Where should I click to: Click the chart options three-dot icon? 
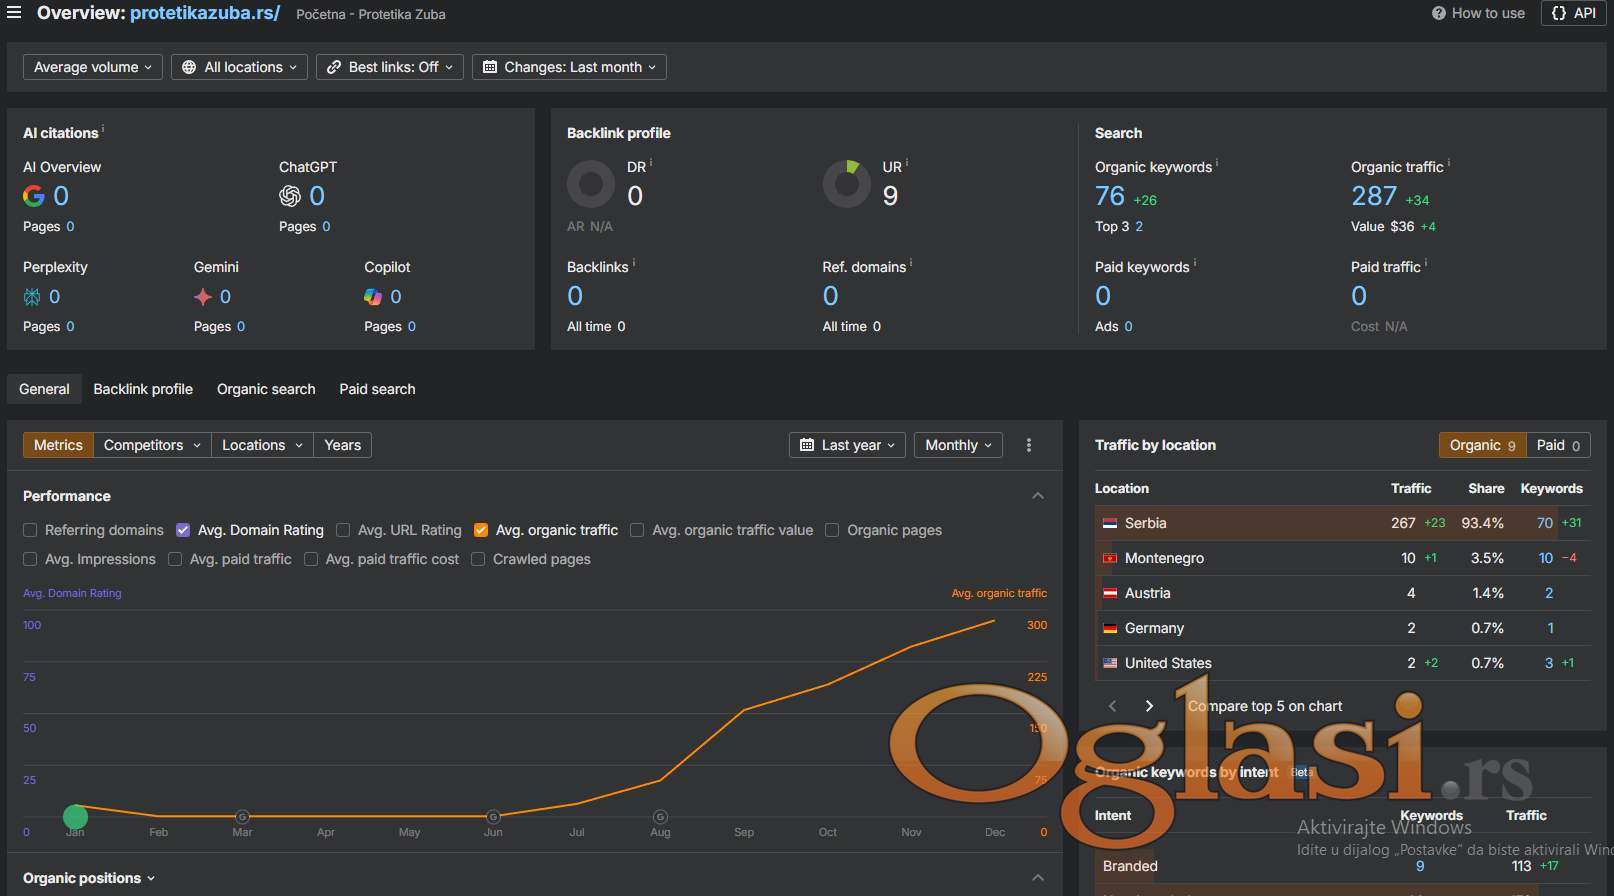[1029, 445]
